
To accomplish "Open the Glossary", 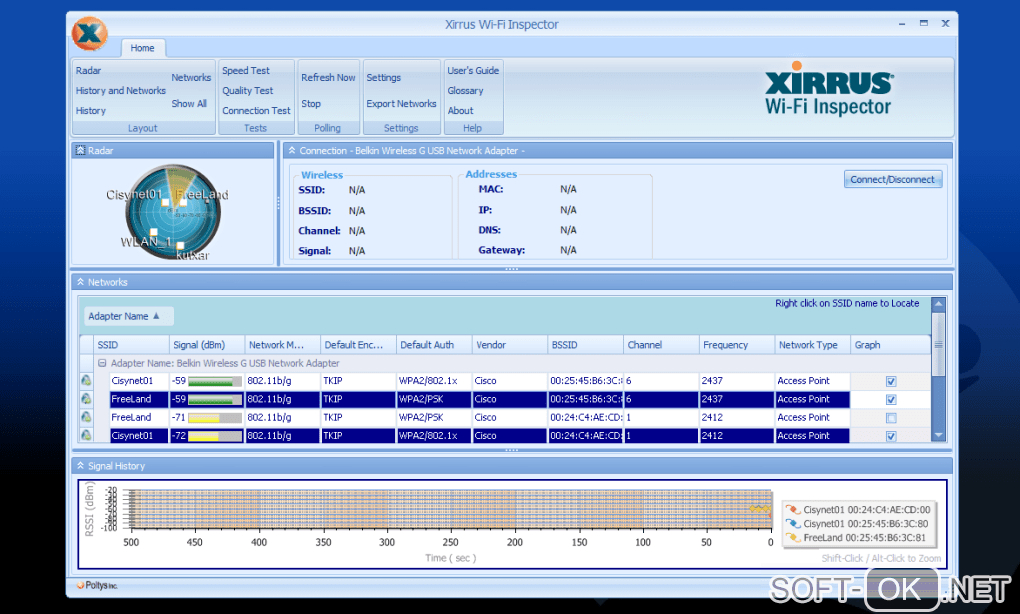I will (465, 90).
